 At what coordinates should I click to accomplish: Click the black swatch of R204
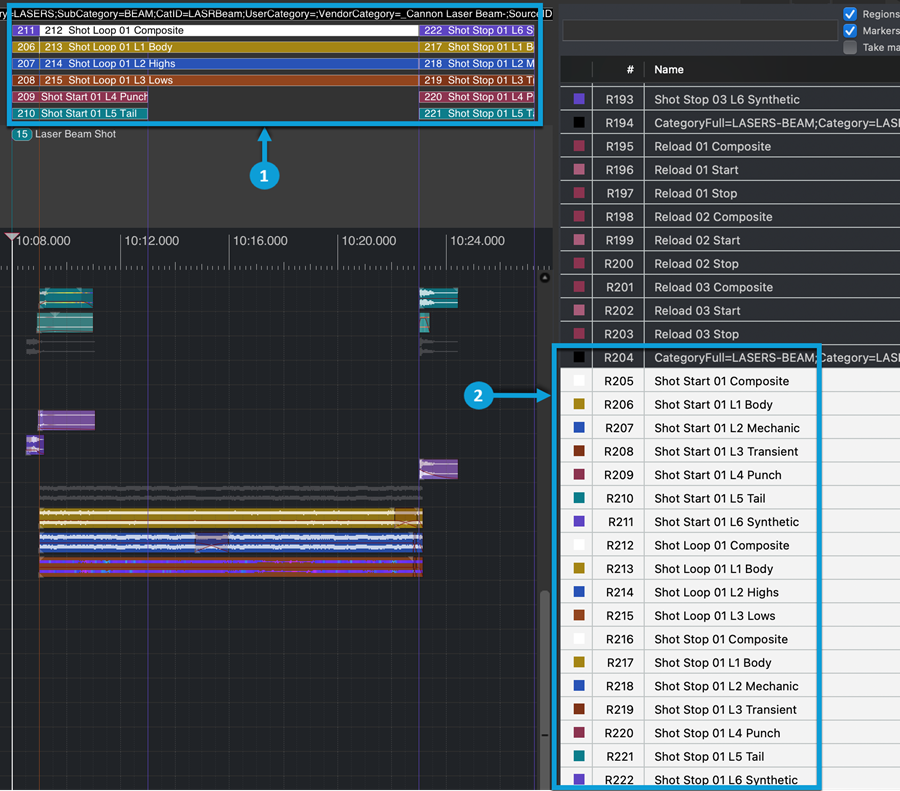(x=579, y=357)
